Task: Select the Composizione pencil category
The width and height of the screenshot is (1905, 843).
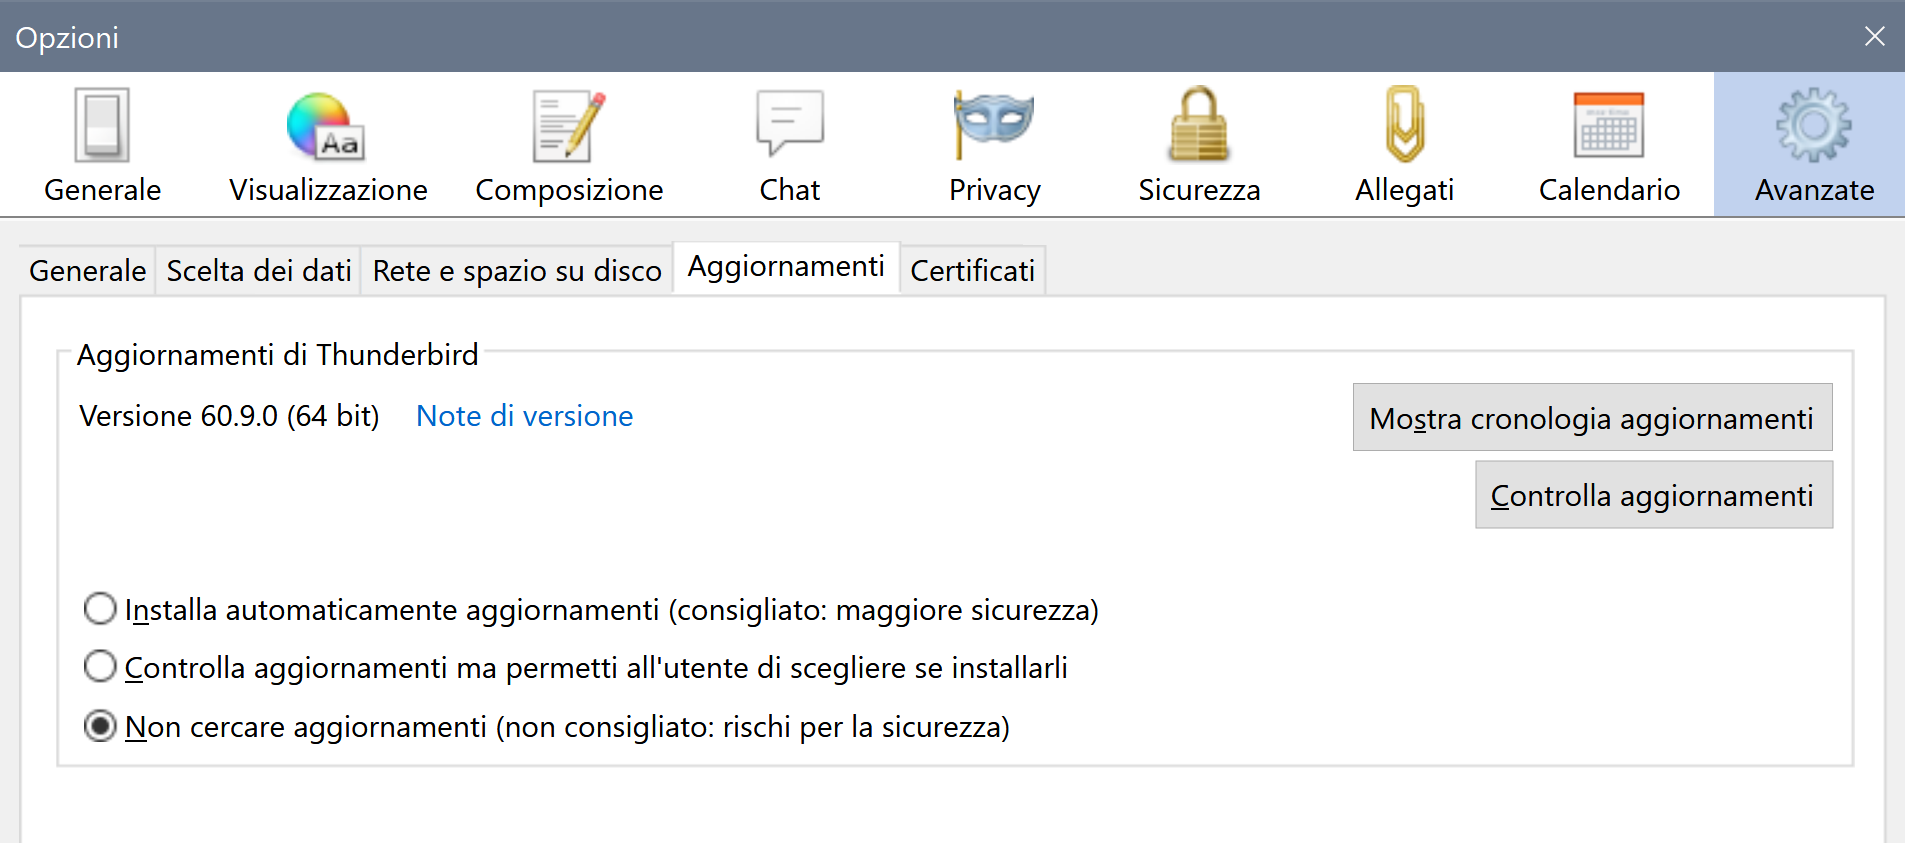Action: pos(569,145)
